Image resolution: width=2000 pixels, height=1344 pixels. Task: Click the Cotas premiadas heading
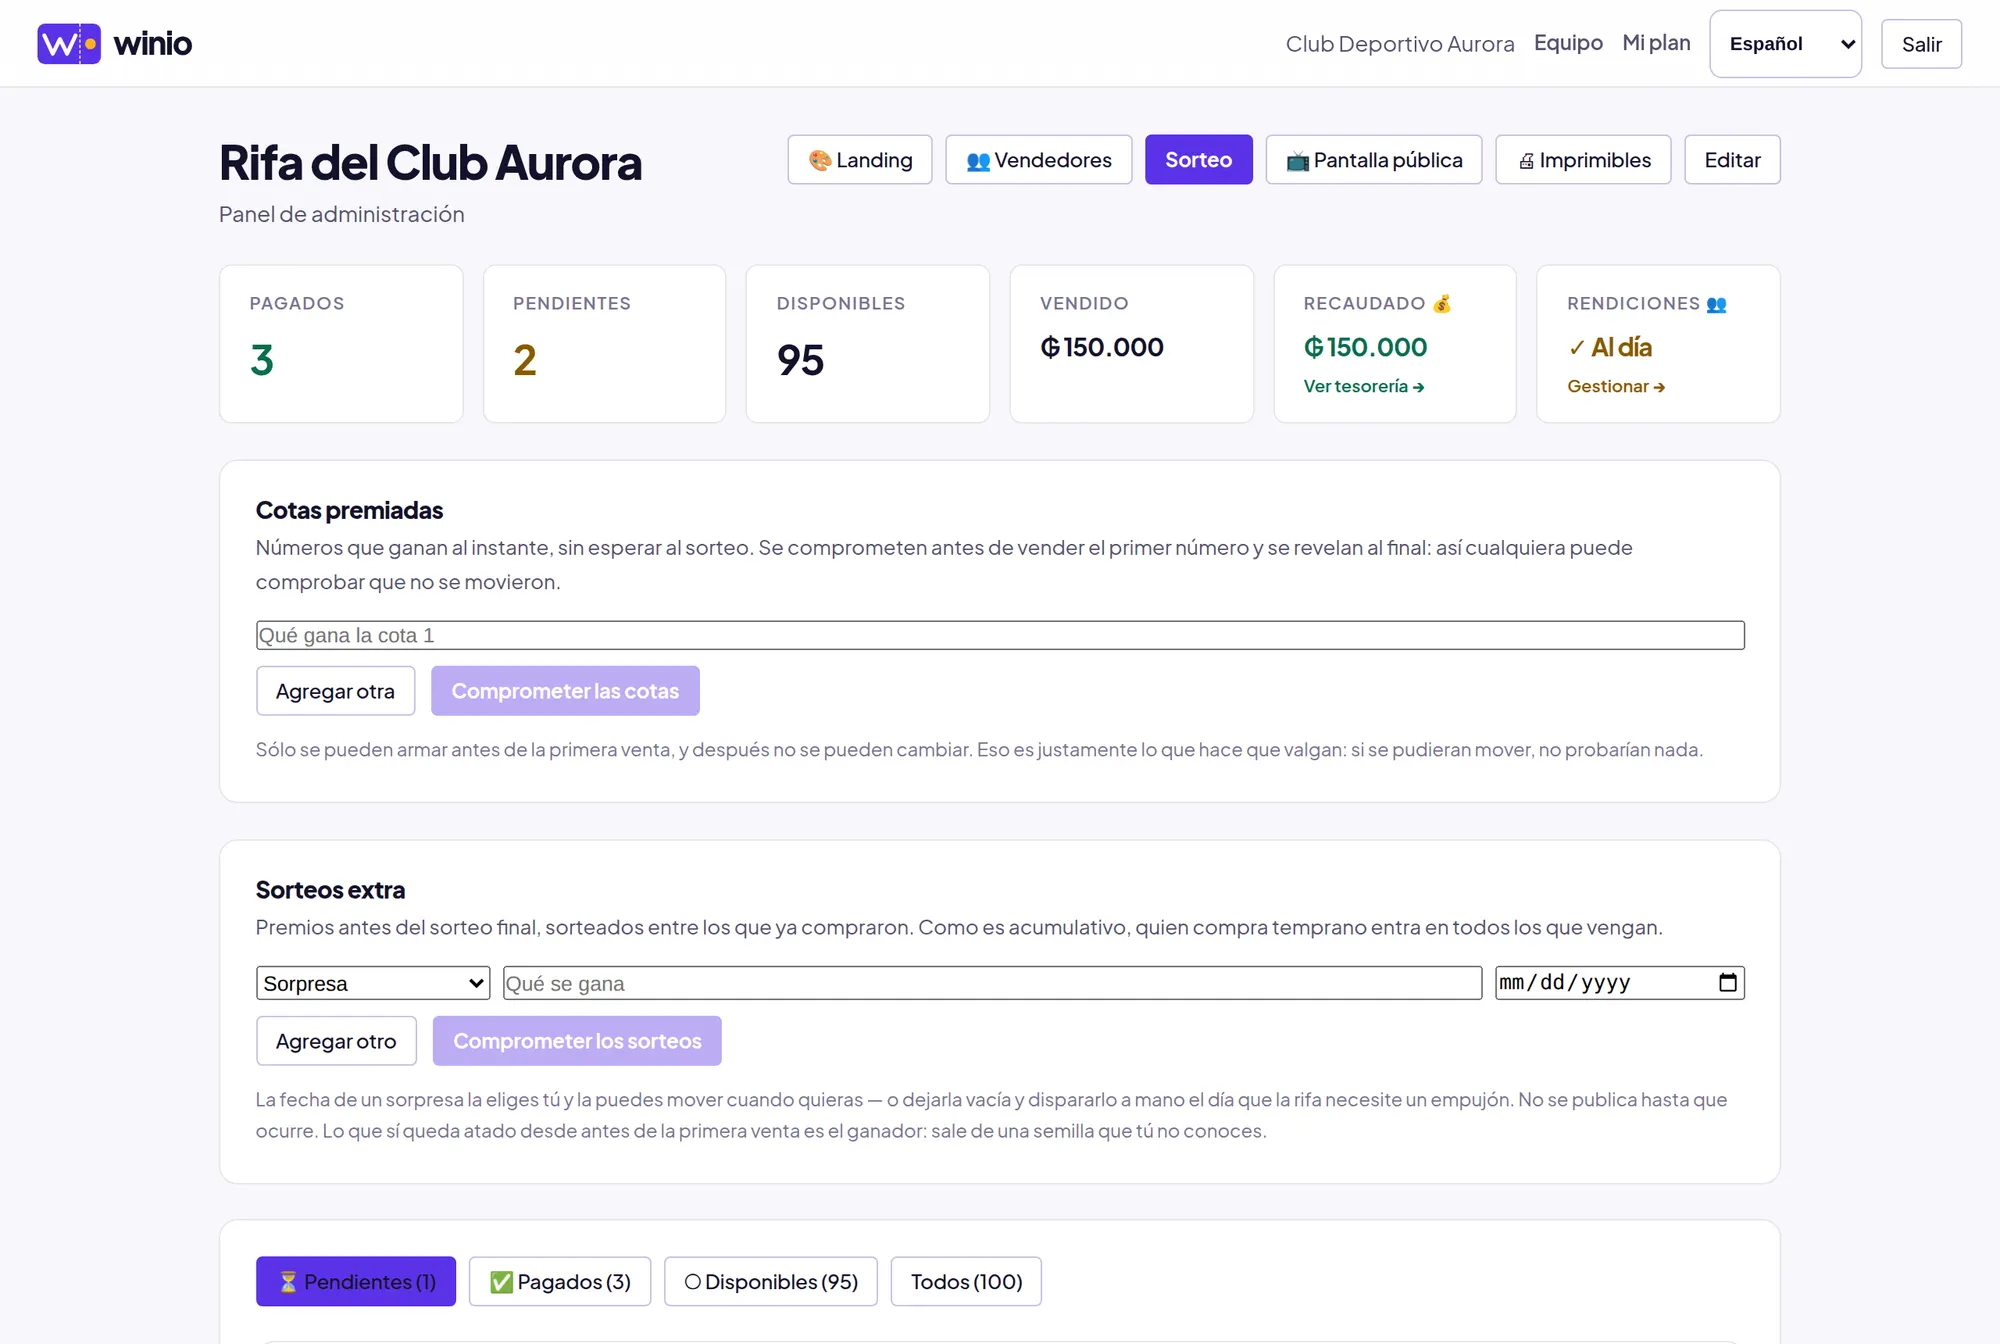coord(349,510)
